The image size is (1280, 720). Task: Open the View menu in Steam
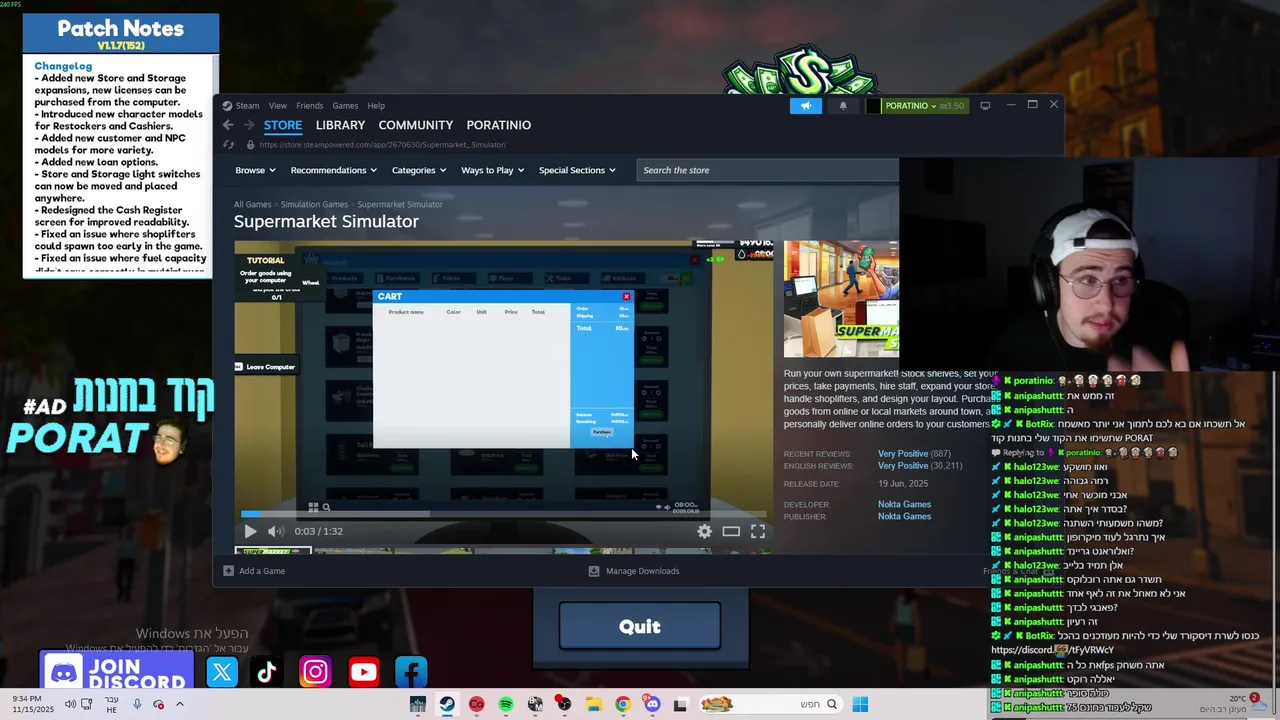click(x=277, y=105)
